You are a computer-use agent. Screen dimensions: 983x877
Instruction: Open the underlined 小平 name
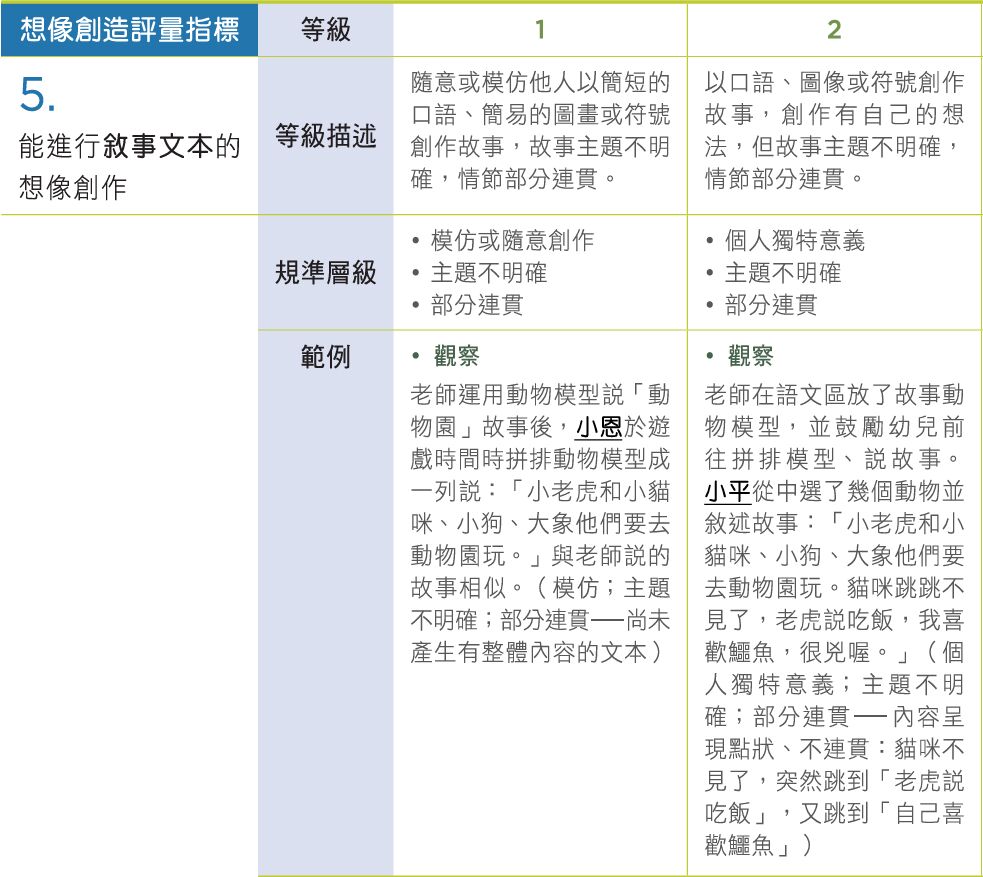727,492
